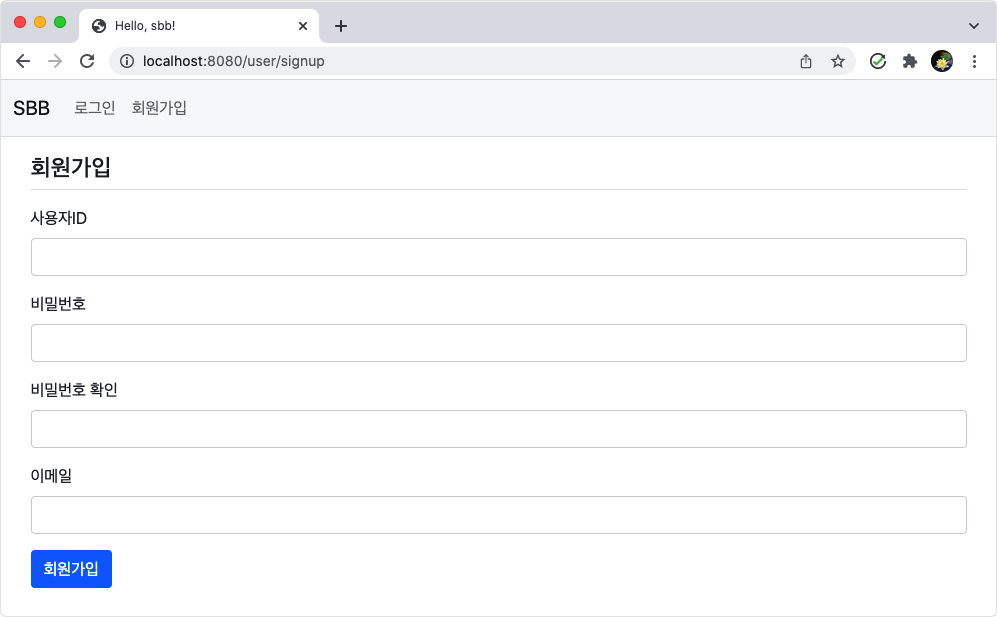Click into the 비밀번호 확인 input field
997x617 pixels.
[498, 429]
